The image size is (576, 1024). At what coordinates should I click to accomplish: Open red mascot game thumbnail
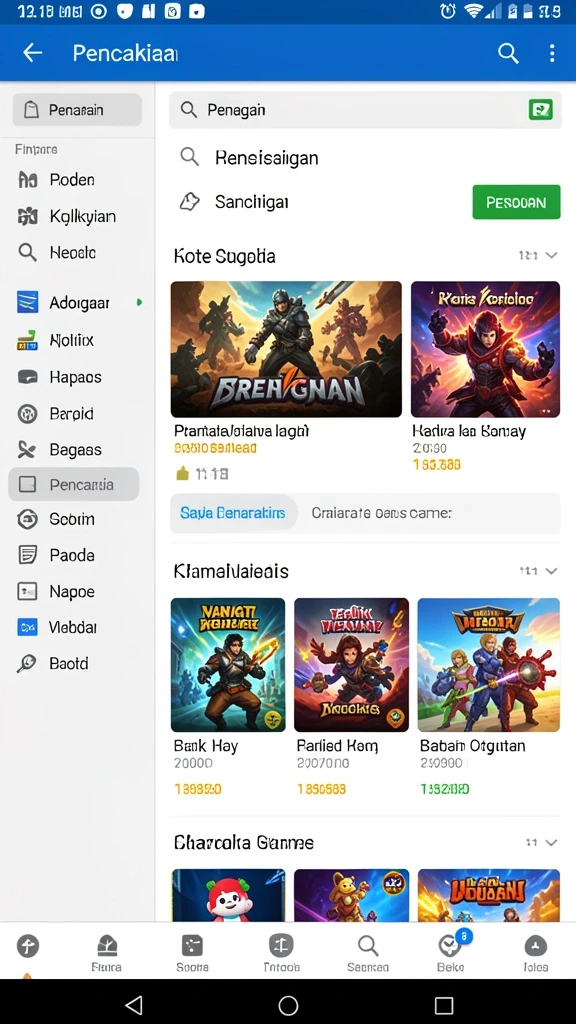pyautogui.click(x=228, y=895)
